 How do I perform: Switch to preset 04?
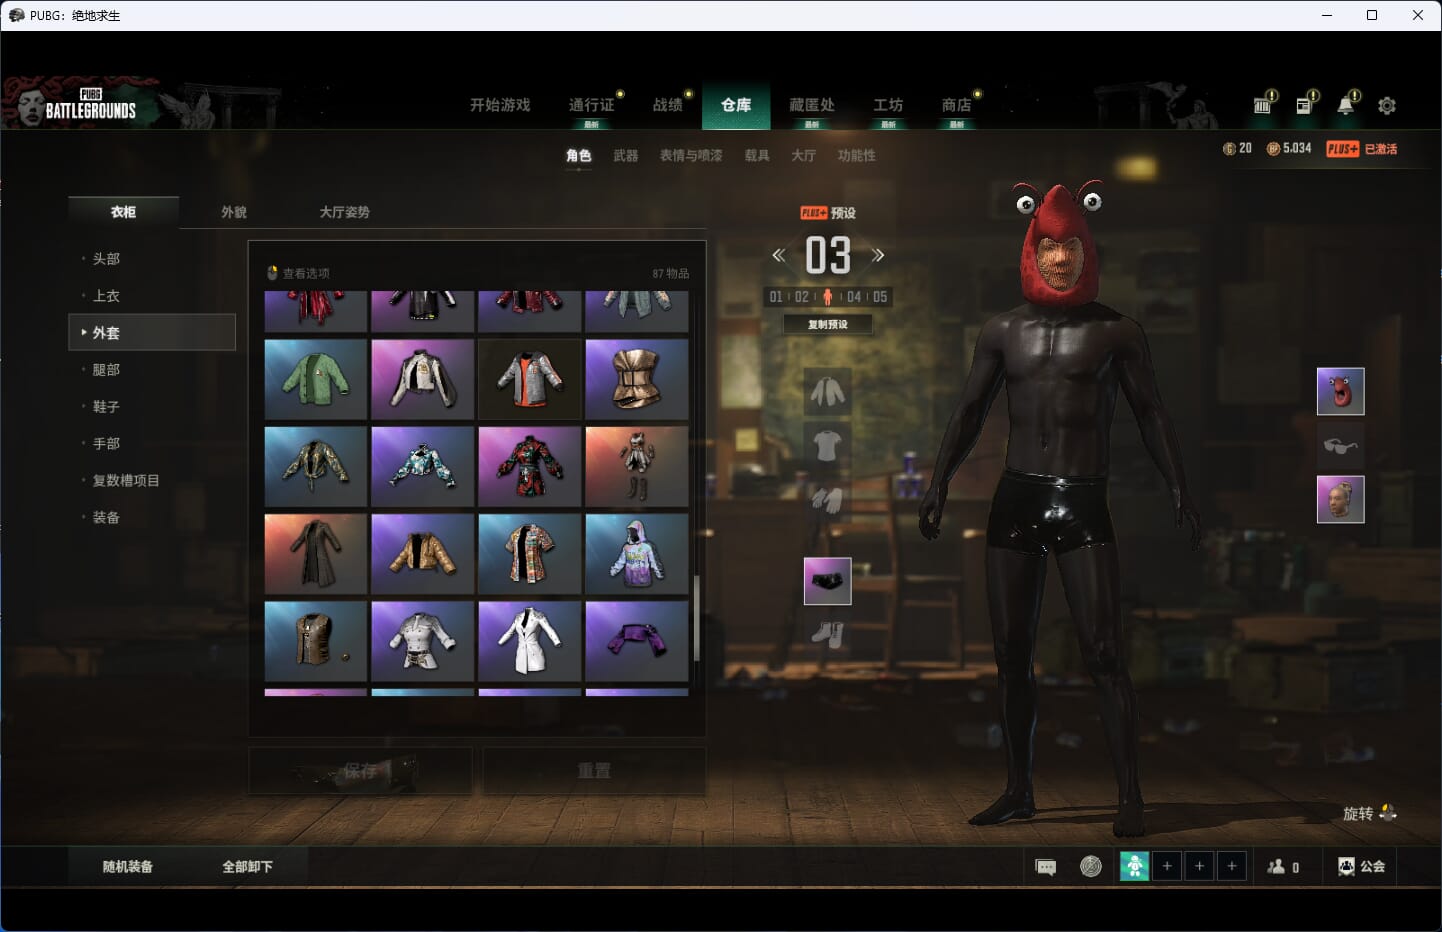854,297
